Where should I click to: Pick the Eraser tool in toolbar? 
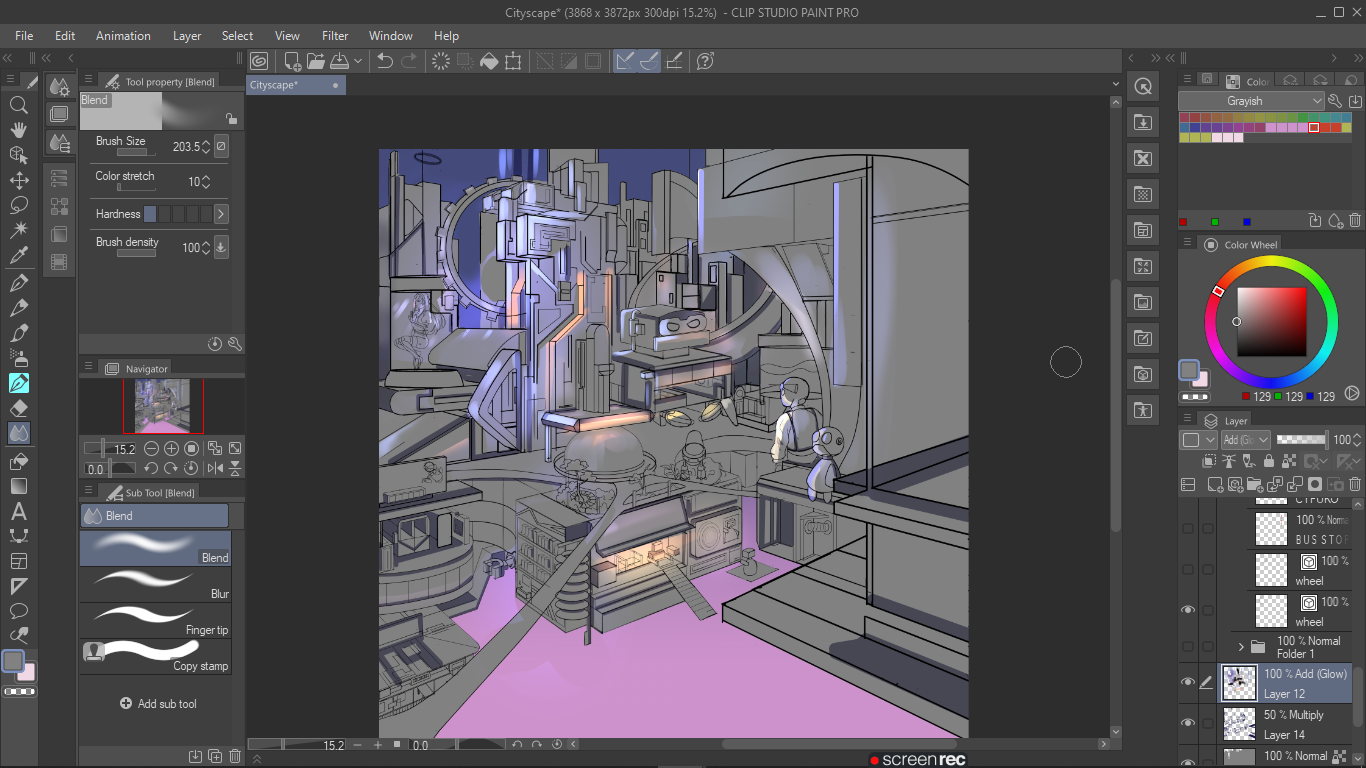[x=18, y=408]
